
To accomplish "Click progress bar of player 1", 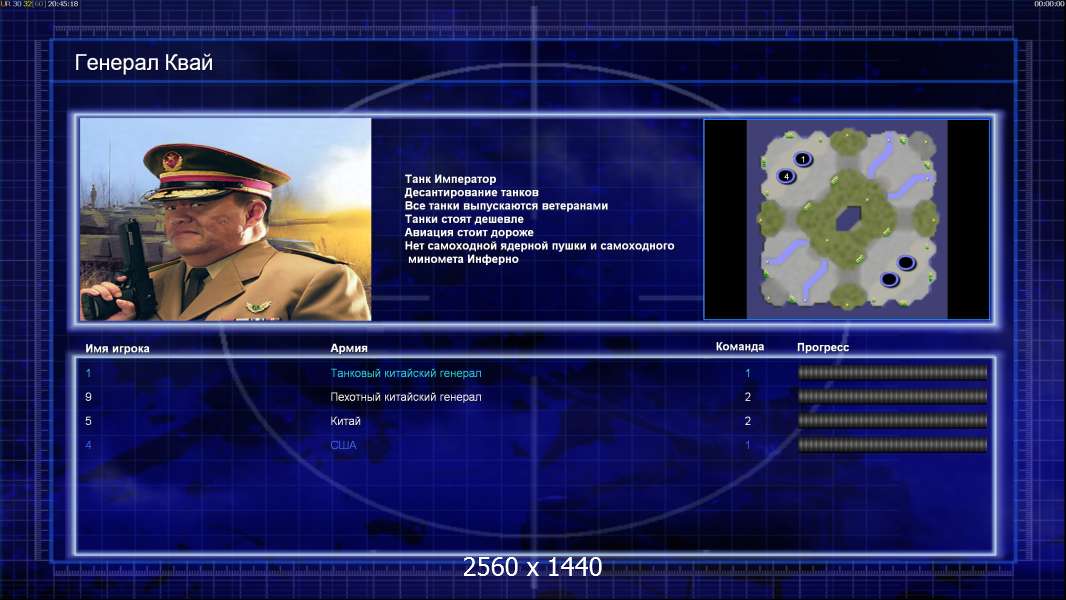I will (893, 372).
